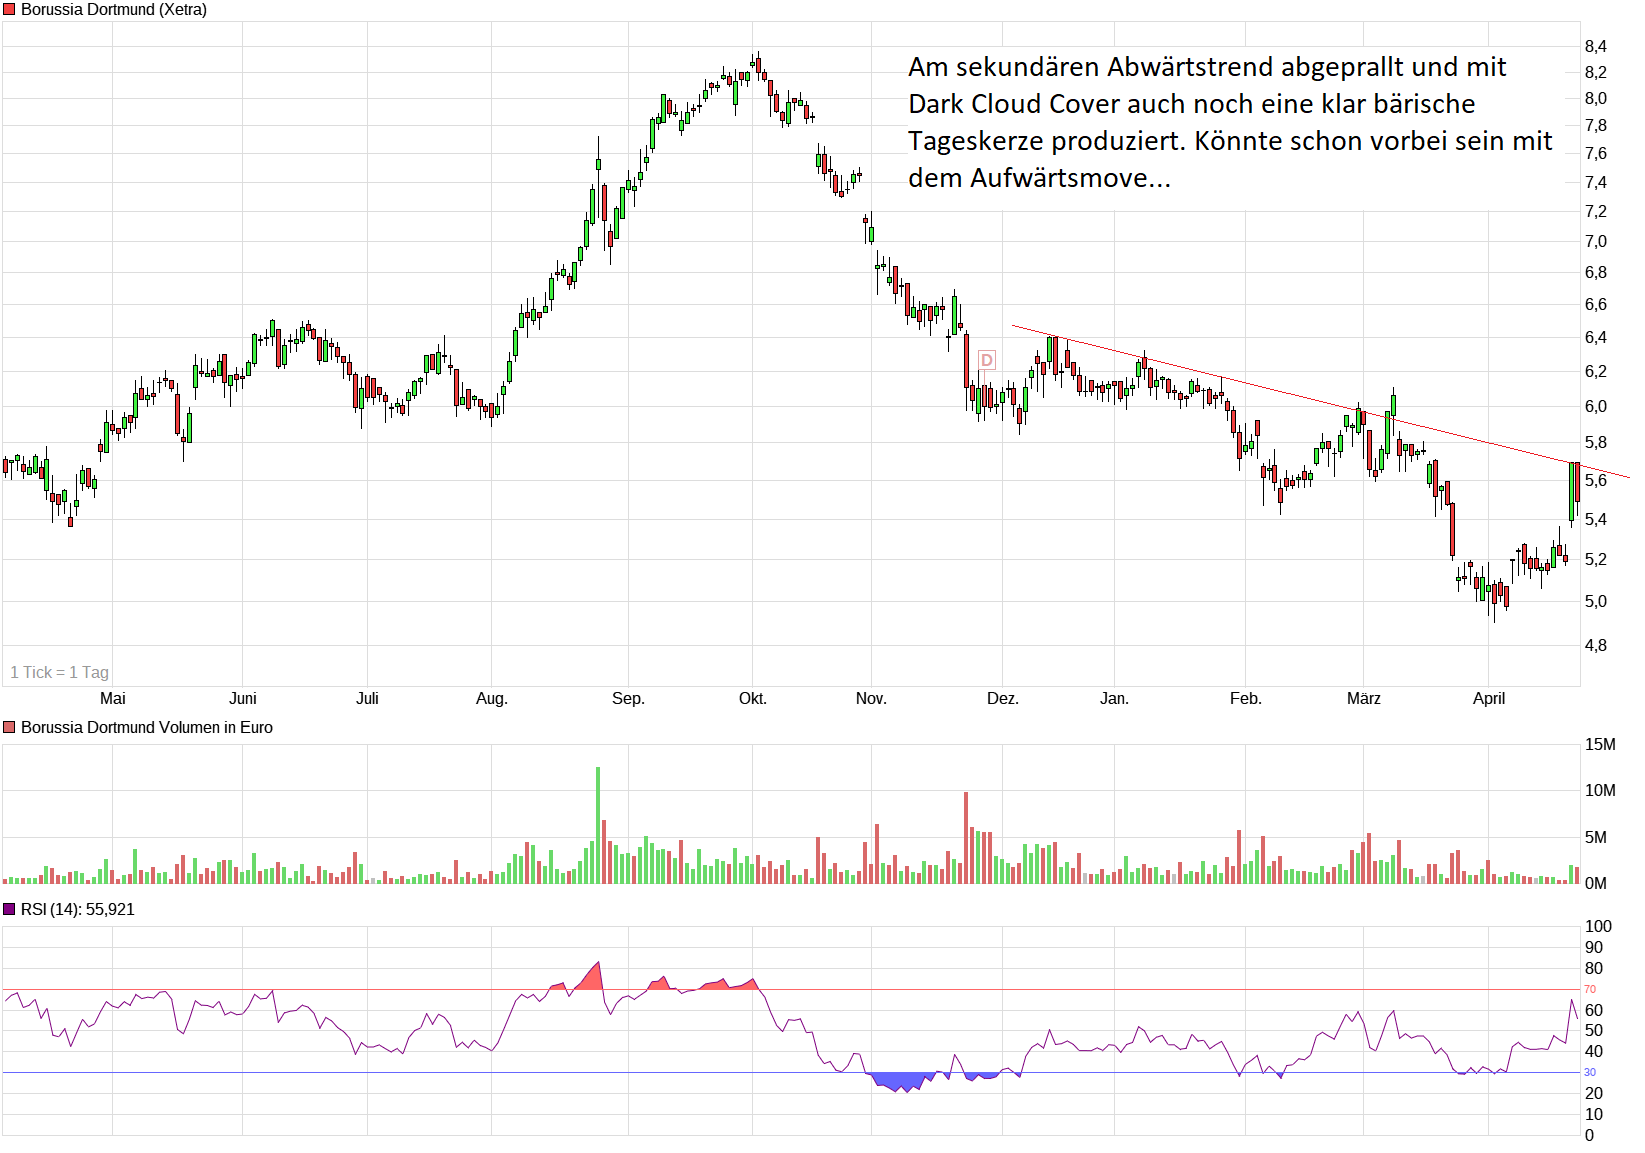The width and height of the screenshot is (1645, 1153).
Task: Click the "1 Tick = 1 Tag" label
Action: pyautogui.click(x=60, y=672)
